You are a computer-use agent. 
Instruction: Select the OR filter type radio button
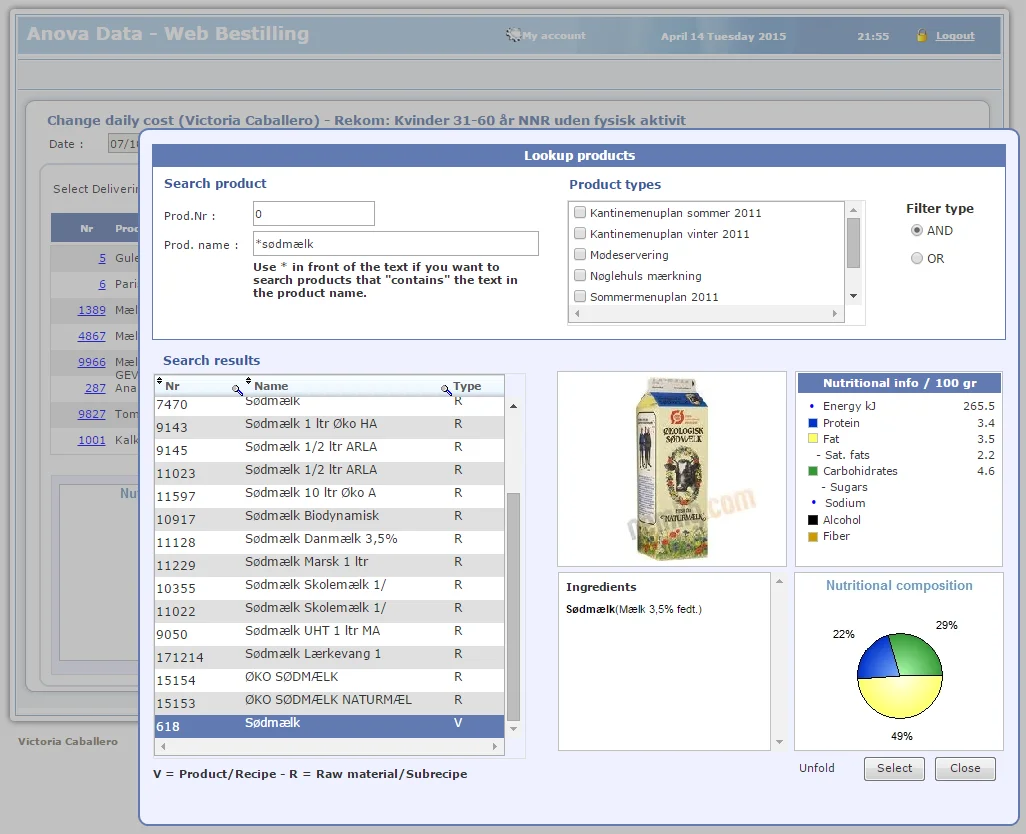pos(917,258)
